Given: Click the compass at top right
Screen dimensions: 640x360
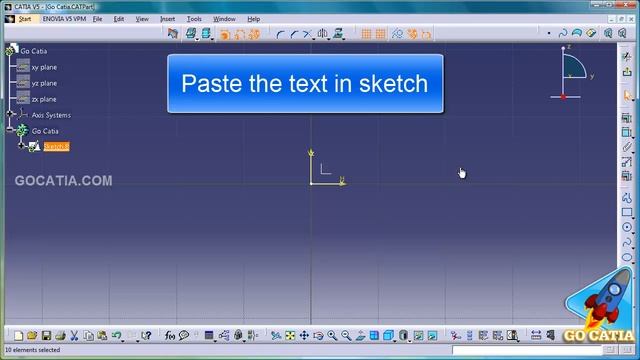Looking at the screenshot, I should coord(572,73).
